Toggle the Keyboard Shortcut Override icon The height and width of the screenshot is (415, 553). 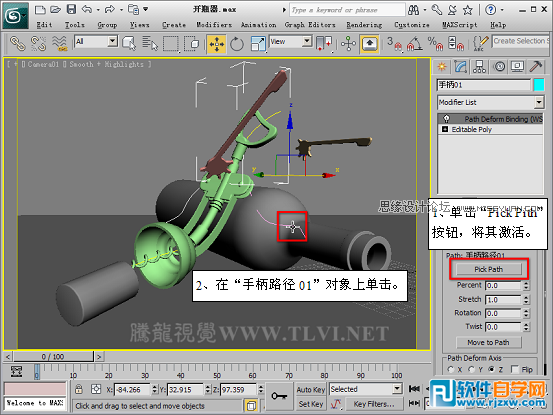click(369, 44)
